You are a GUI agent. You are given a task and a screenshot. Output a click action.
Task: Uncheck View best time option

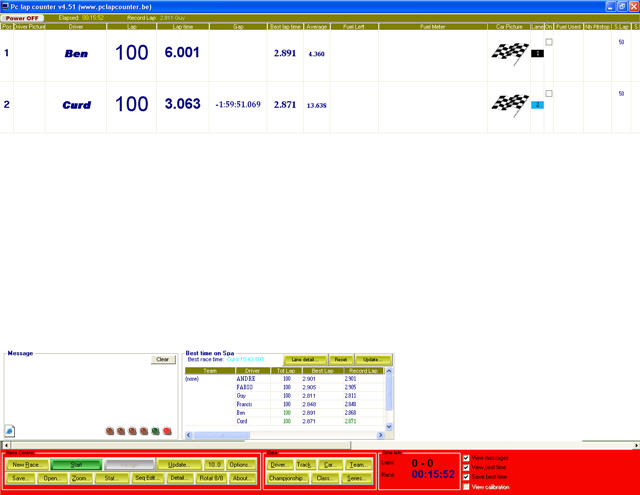pyautogui.click(x=466, y=467)
